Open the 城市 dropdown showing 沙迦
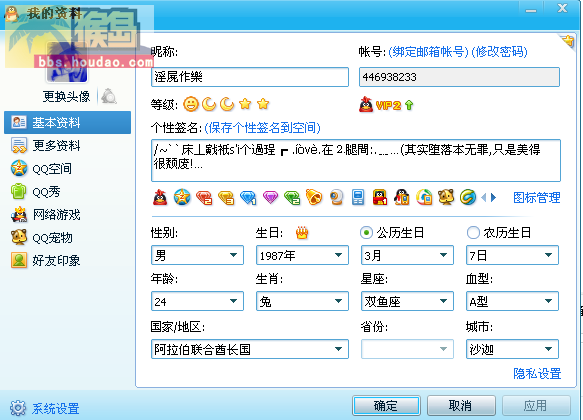Viewport: 583px width, 420px height. [512, 349]
